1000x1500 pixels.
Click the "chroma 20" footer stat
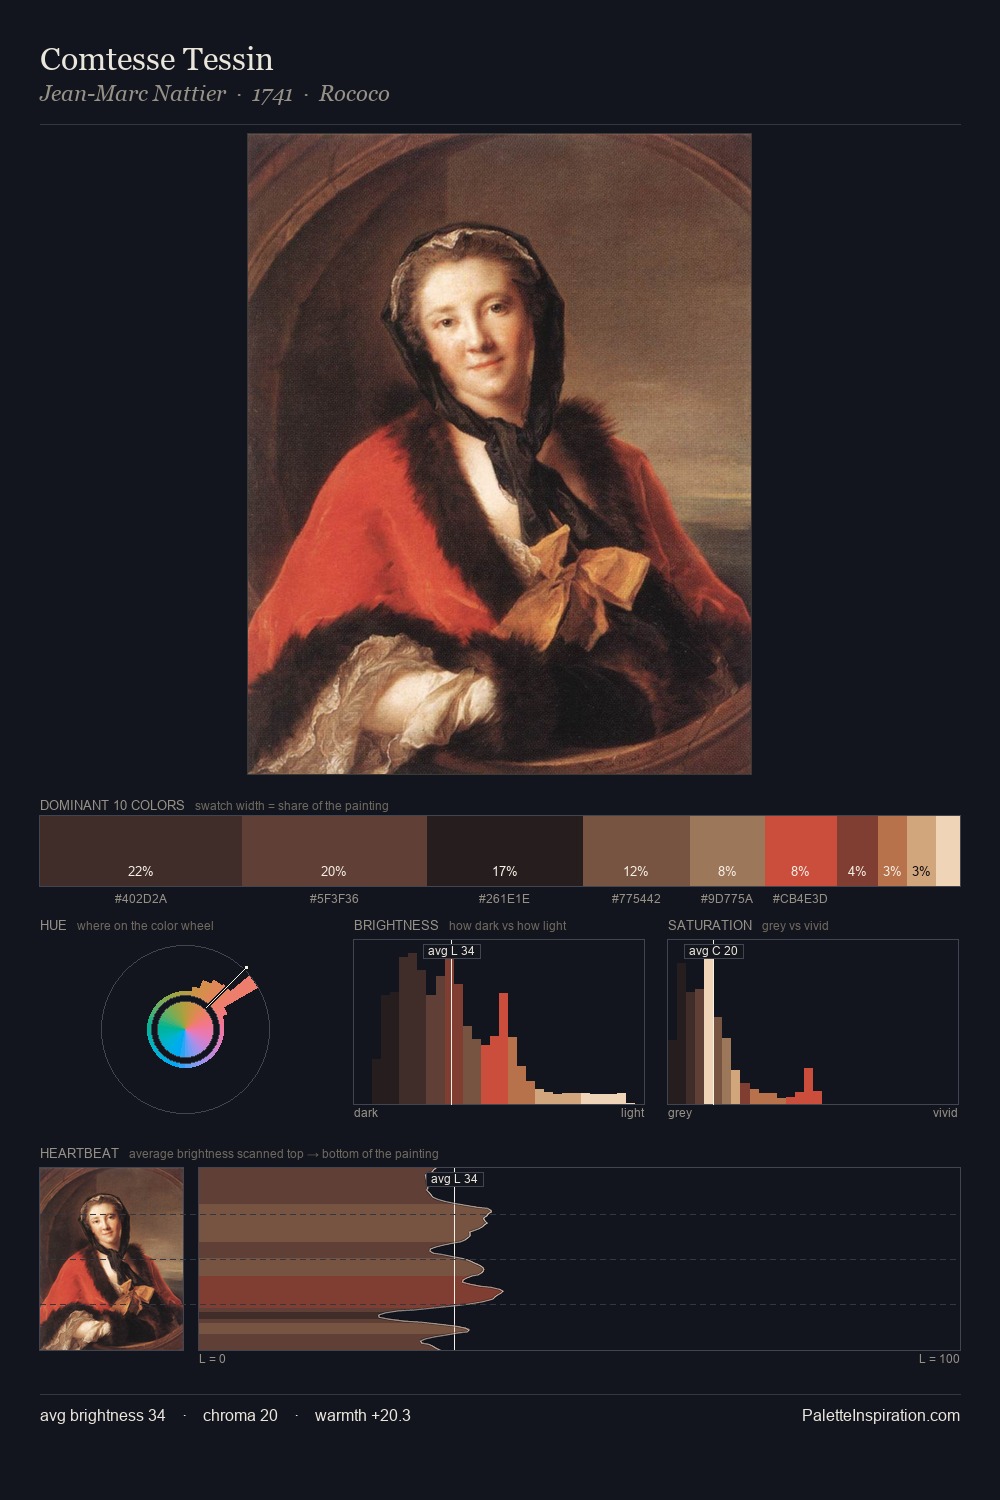240,1415
